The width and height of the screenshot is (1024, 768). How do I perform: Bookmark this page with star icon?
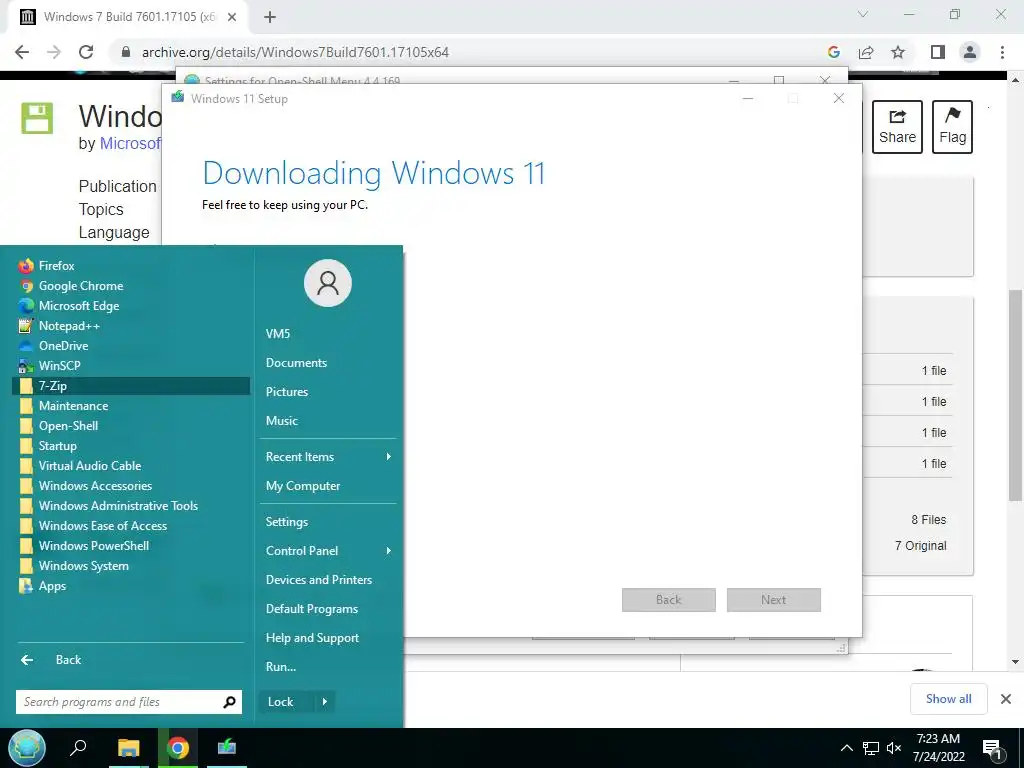(x=899, y=52)
